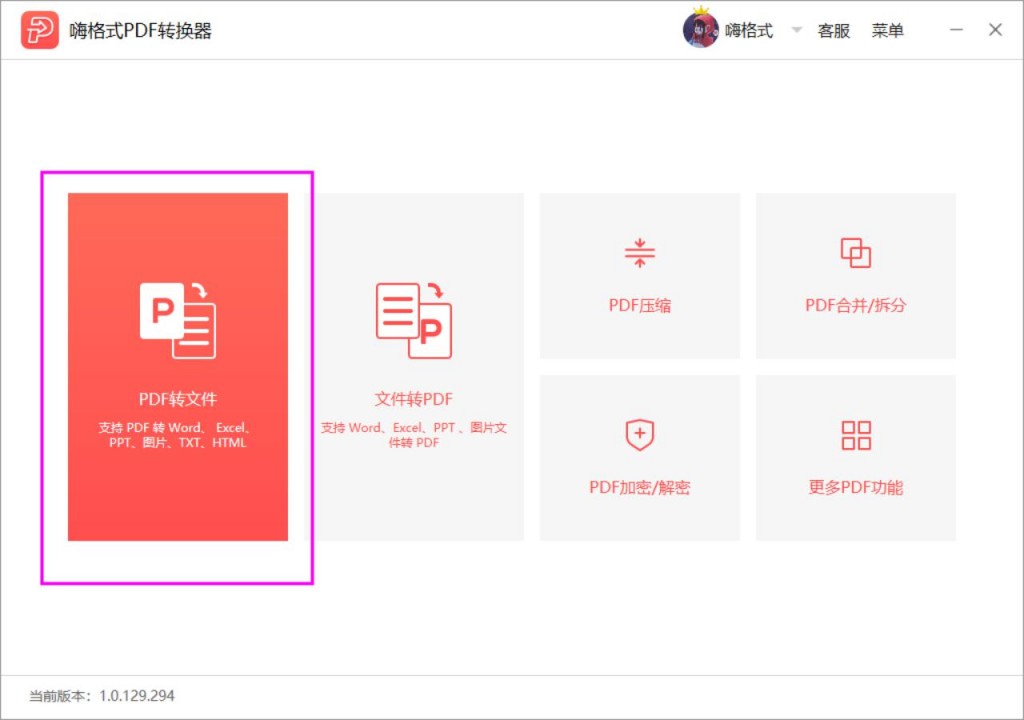1024x720 pixels.
Task: Close the converter window
Action: click(995, 29)
